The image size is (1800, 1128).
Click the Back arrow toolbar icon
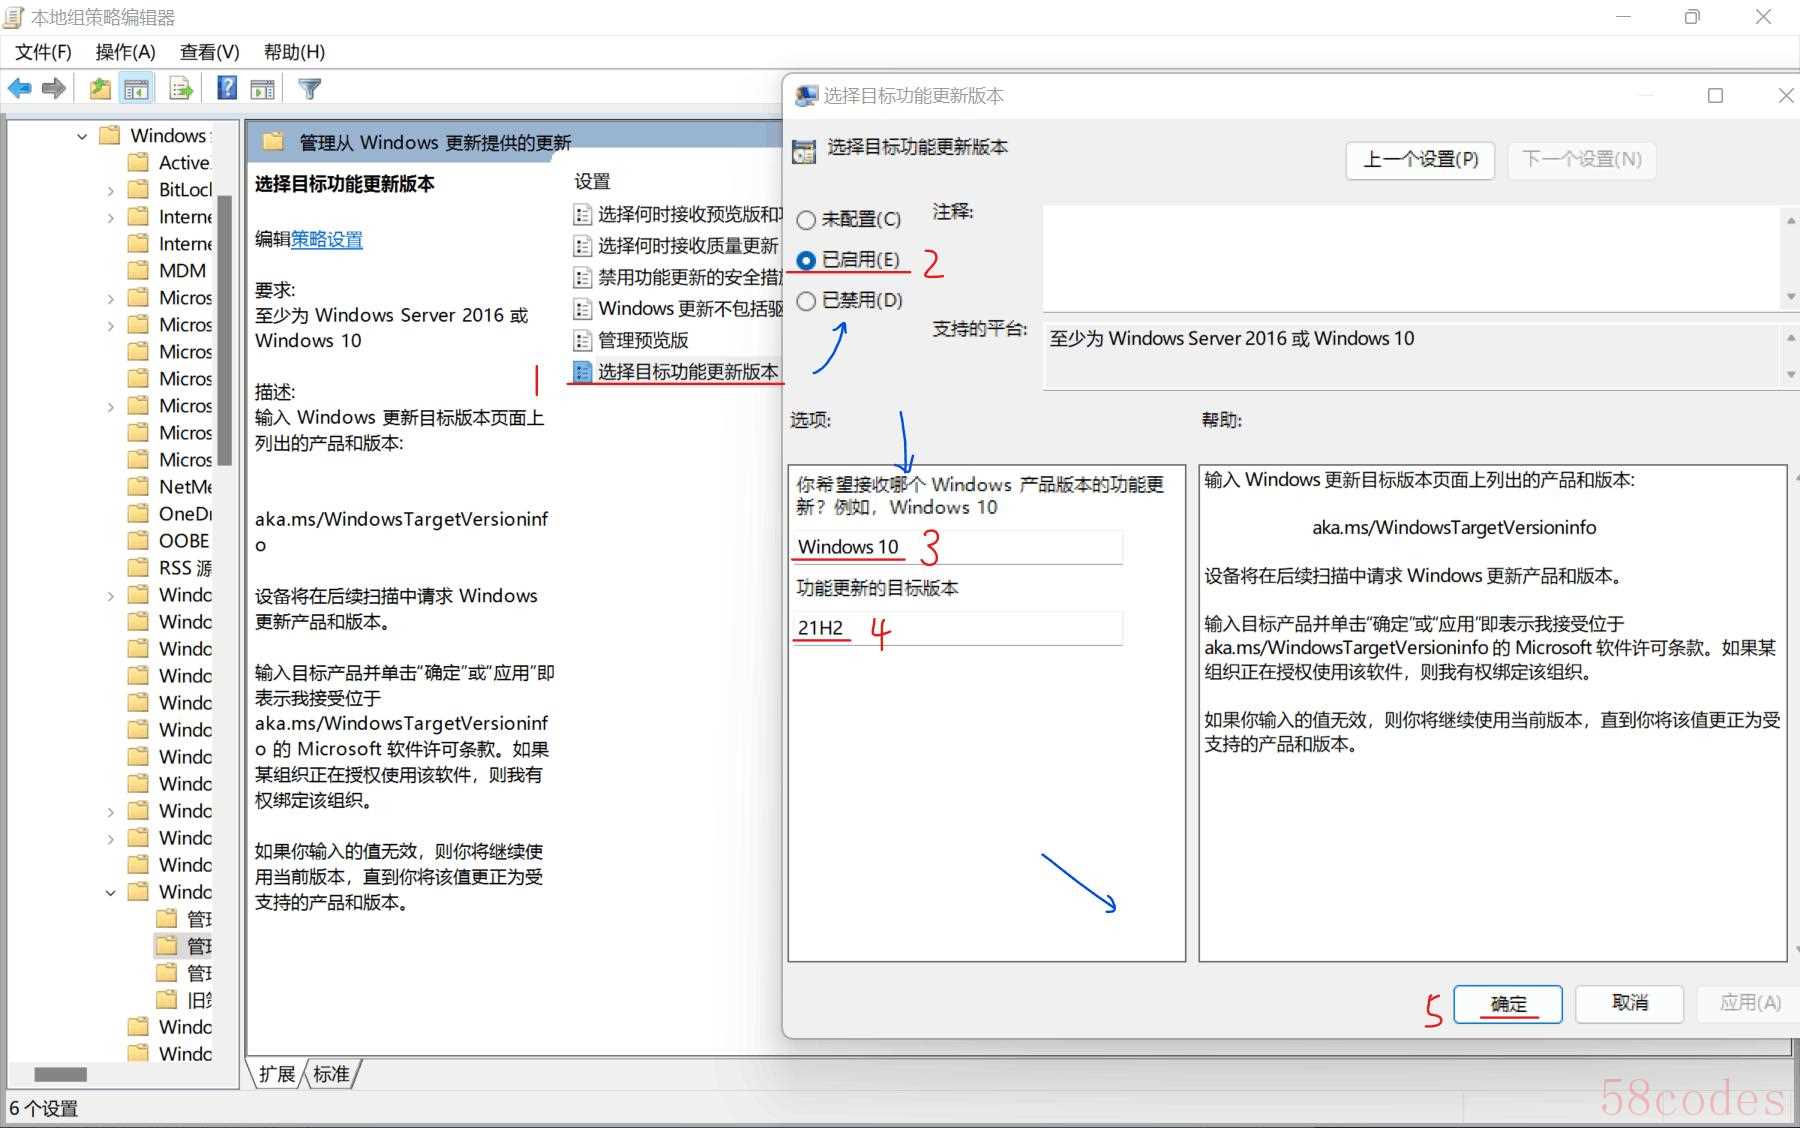click(x=19, y=88)
